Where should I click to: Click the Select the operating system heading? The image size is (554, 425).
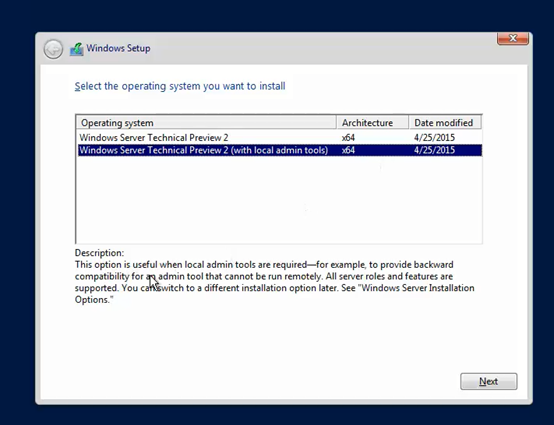click(180, 86)
